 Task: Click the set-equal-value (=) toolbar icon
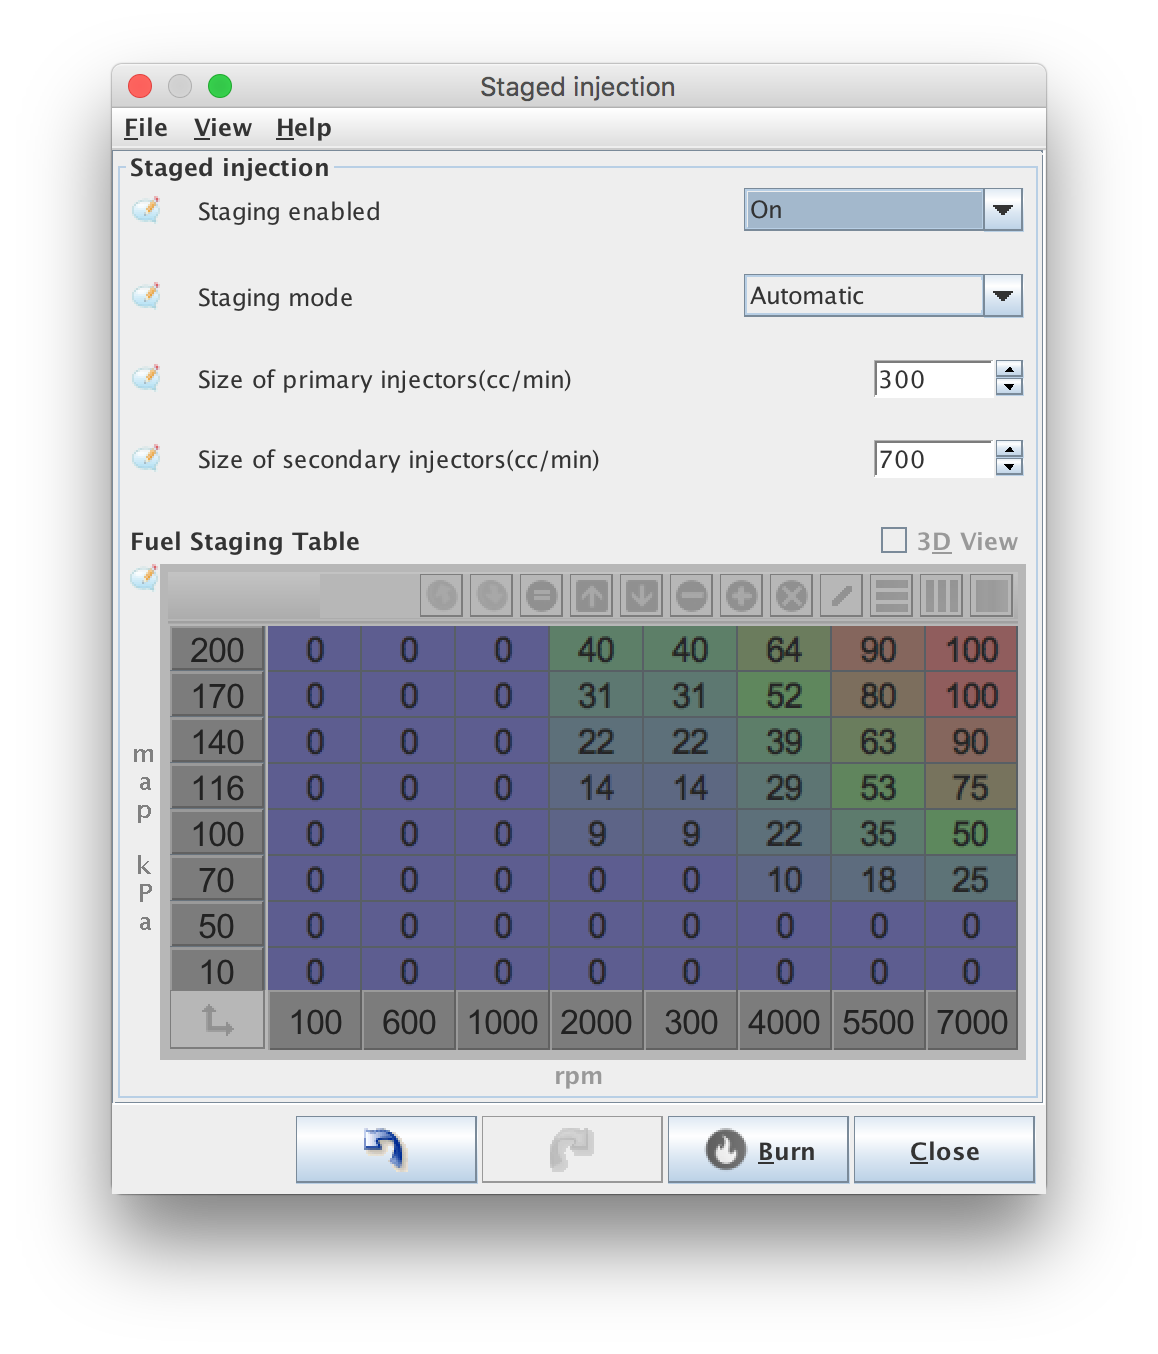[542, 596]
